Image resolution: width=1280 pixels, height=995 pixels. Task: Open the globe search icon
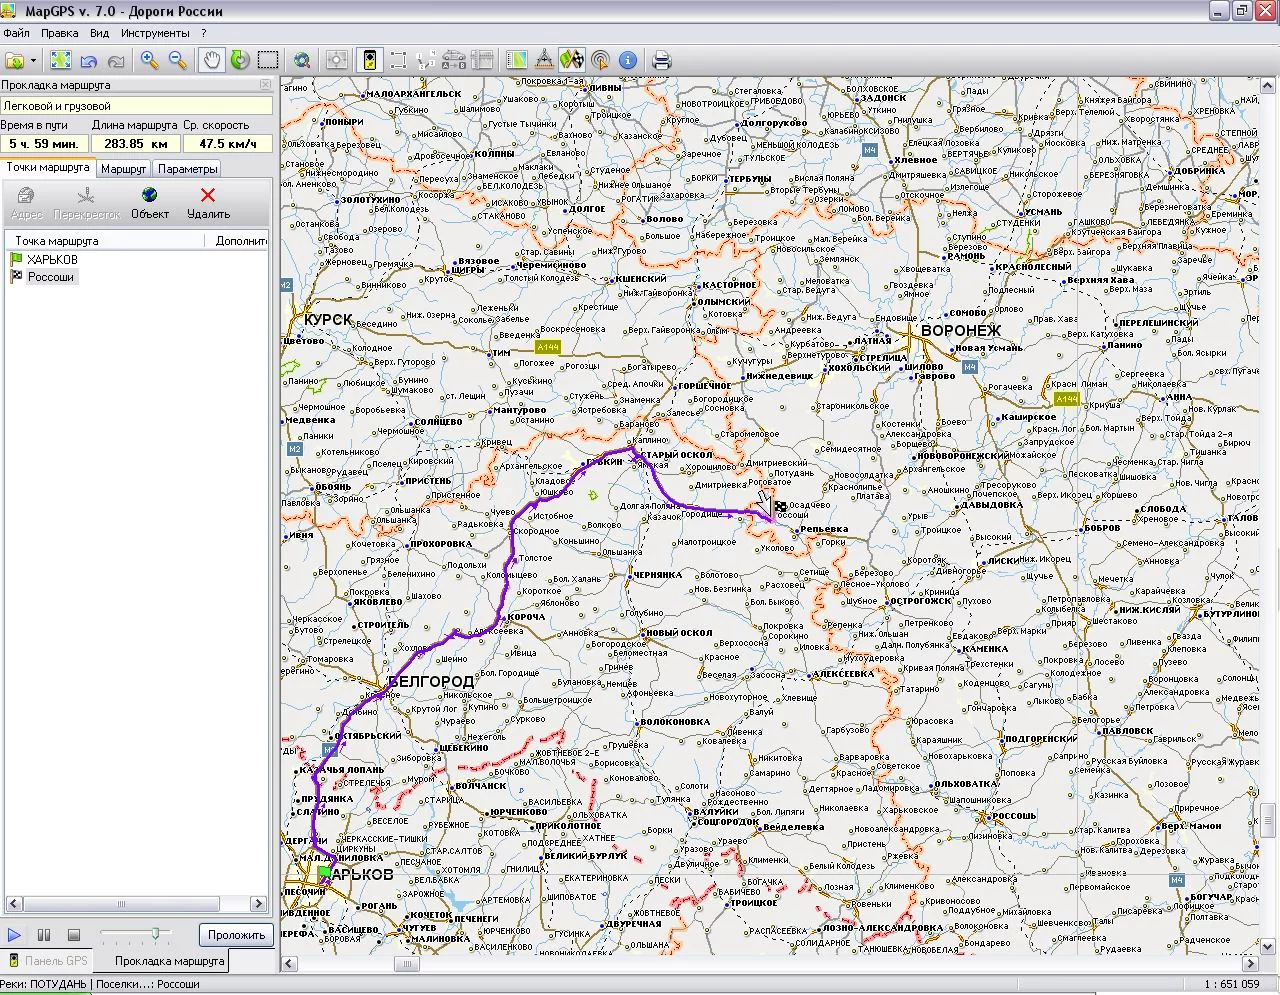click(x=302, y=60)
